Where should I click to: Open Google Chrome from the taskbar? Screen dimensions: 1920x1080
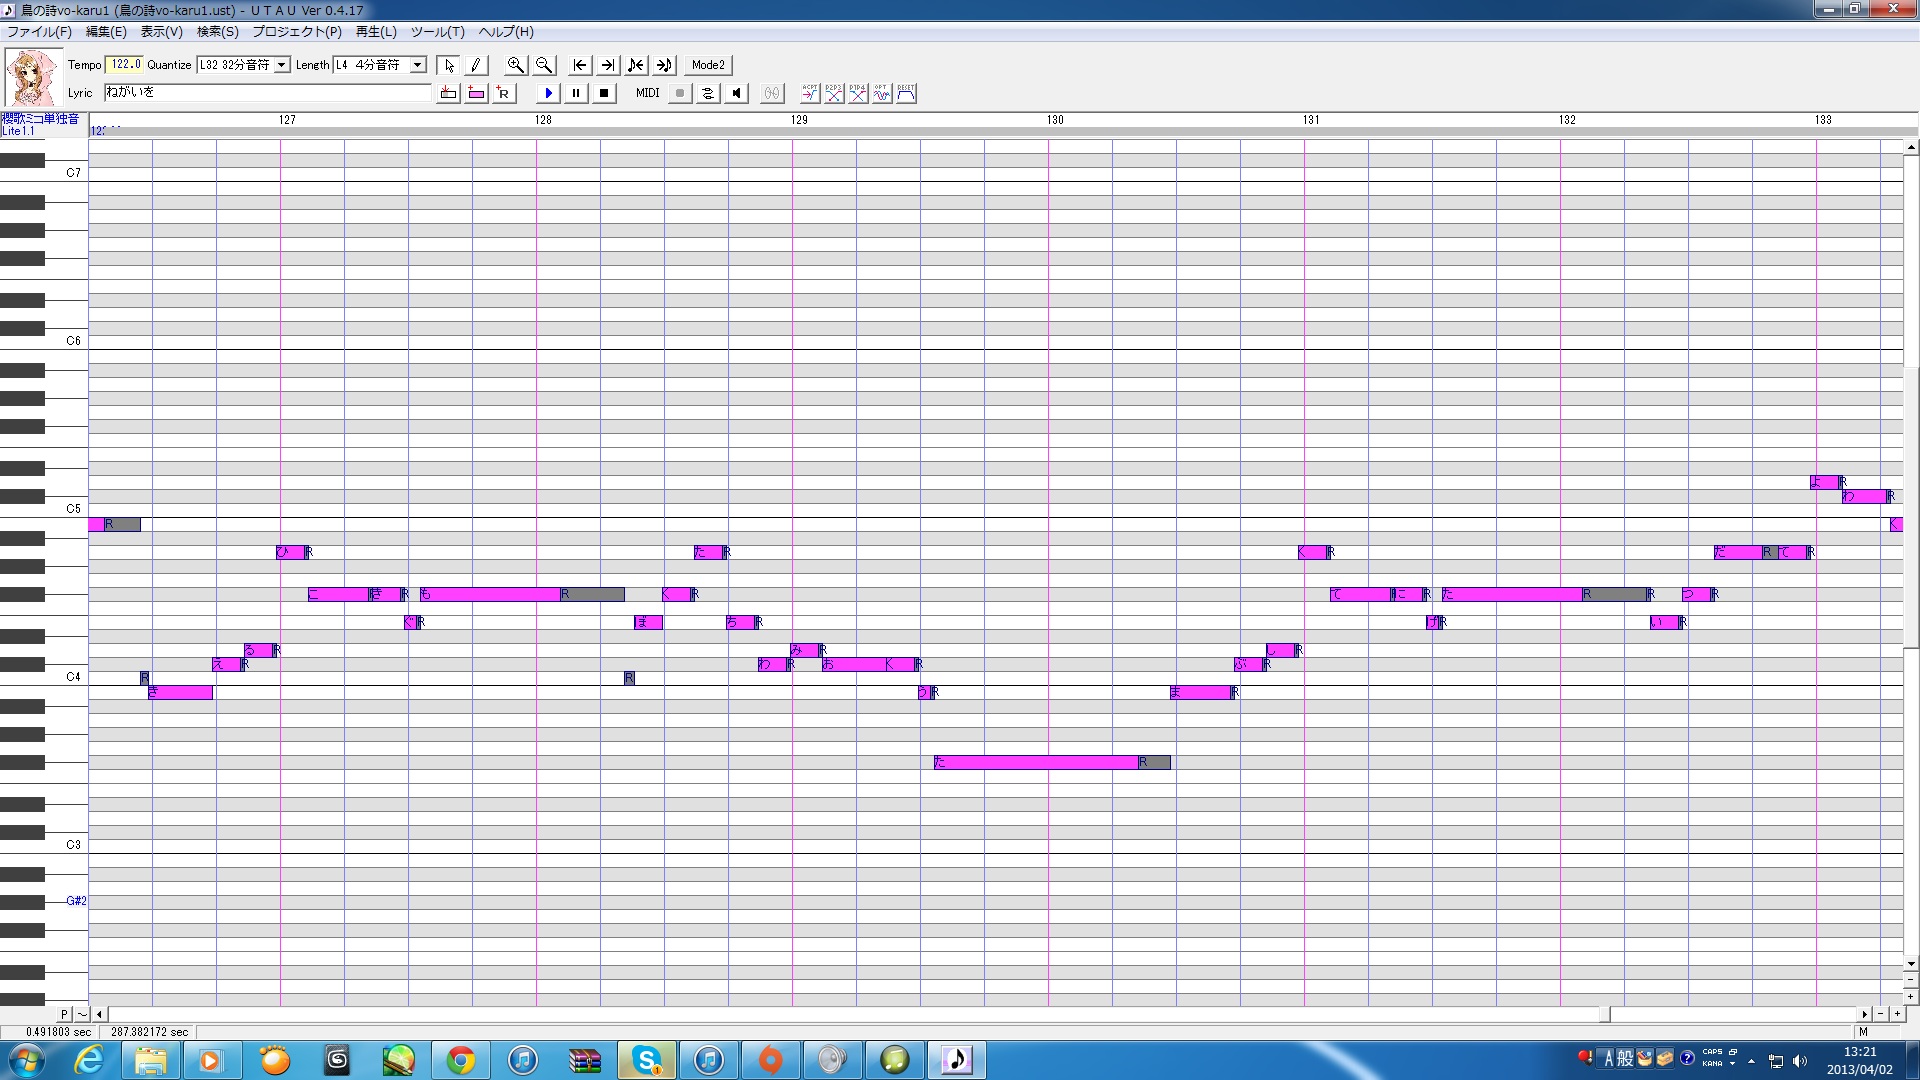[x=461, y=1060]
